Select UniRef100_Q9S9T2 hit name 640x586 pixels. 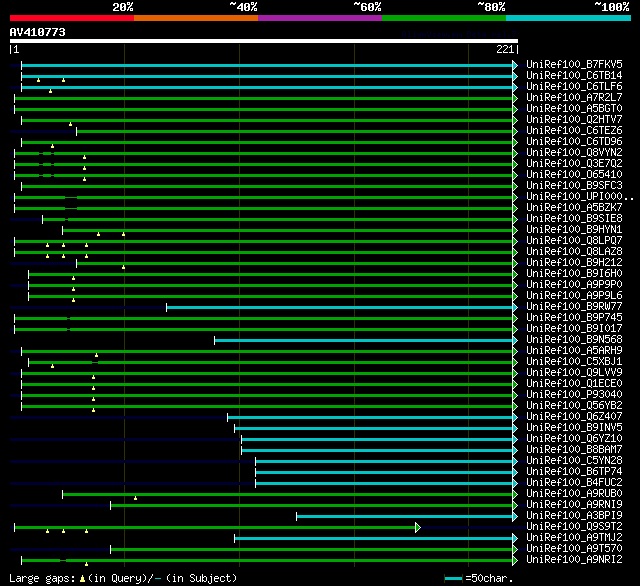tap(574, 527)
